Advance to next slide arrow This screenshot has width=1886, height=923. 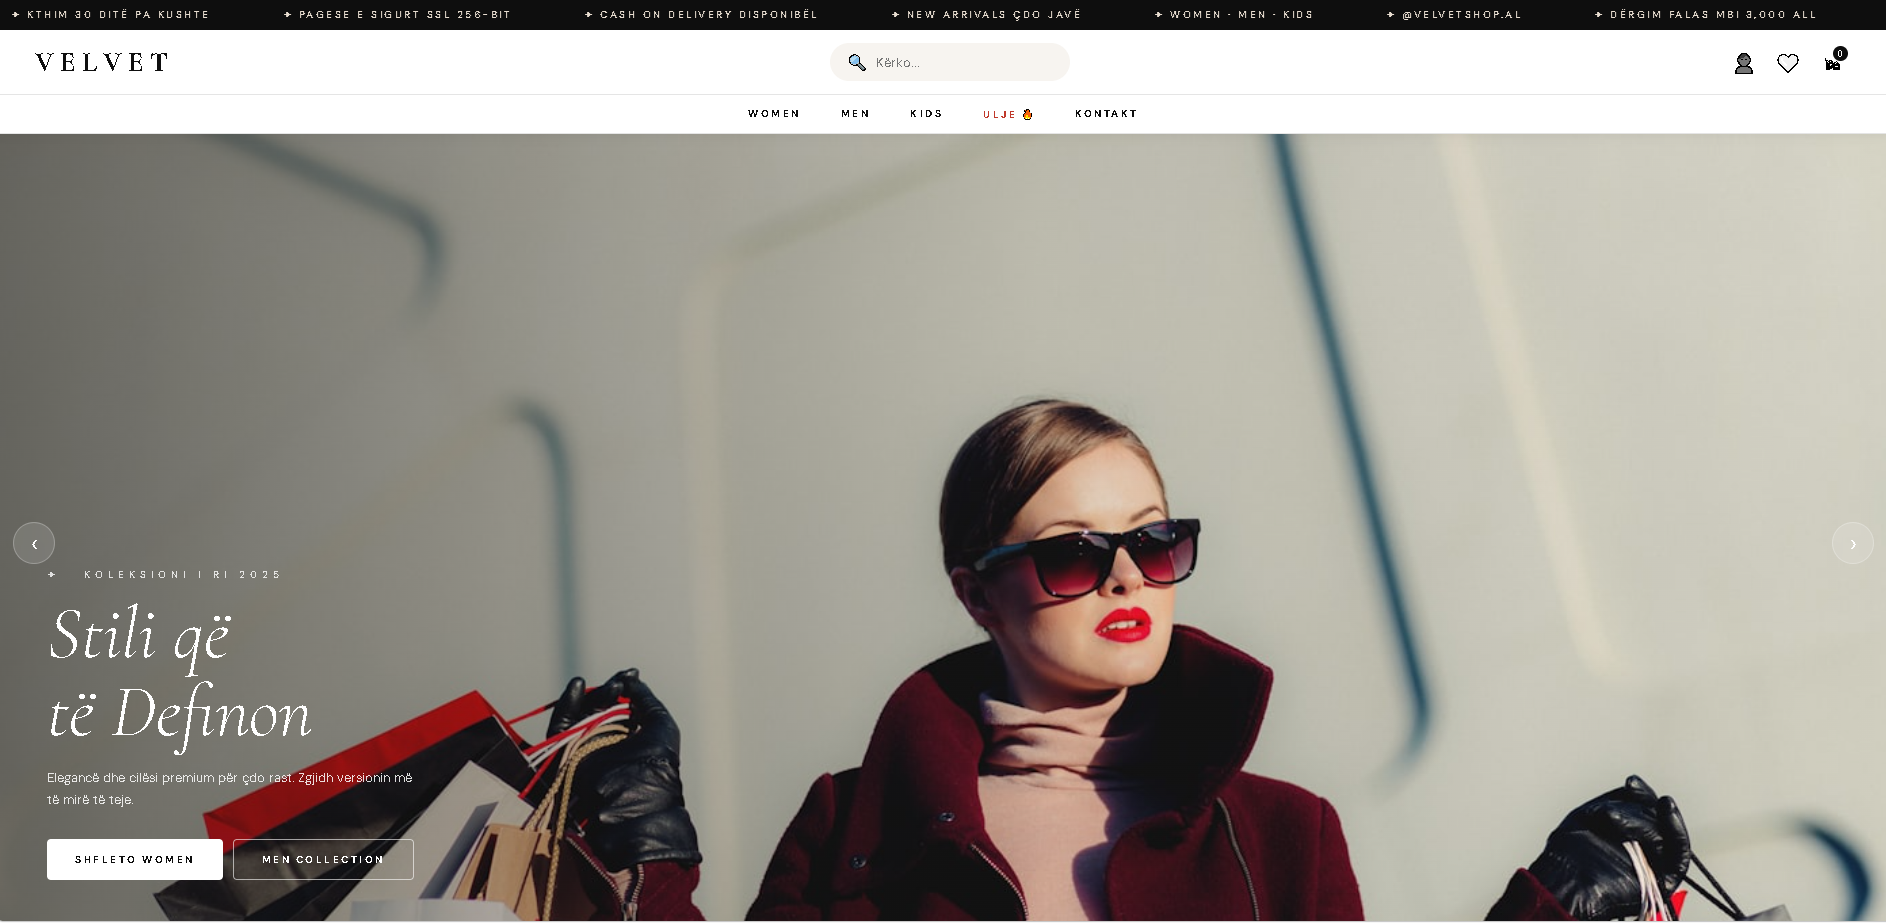click(x=1852, y=543)
